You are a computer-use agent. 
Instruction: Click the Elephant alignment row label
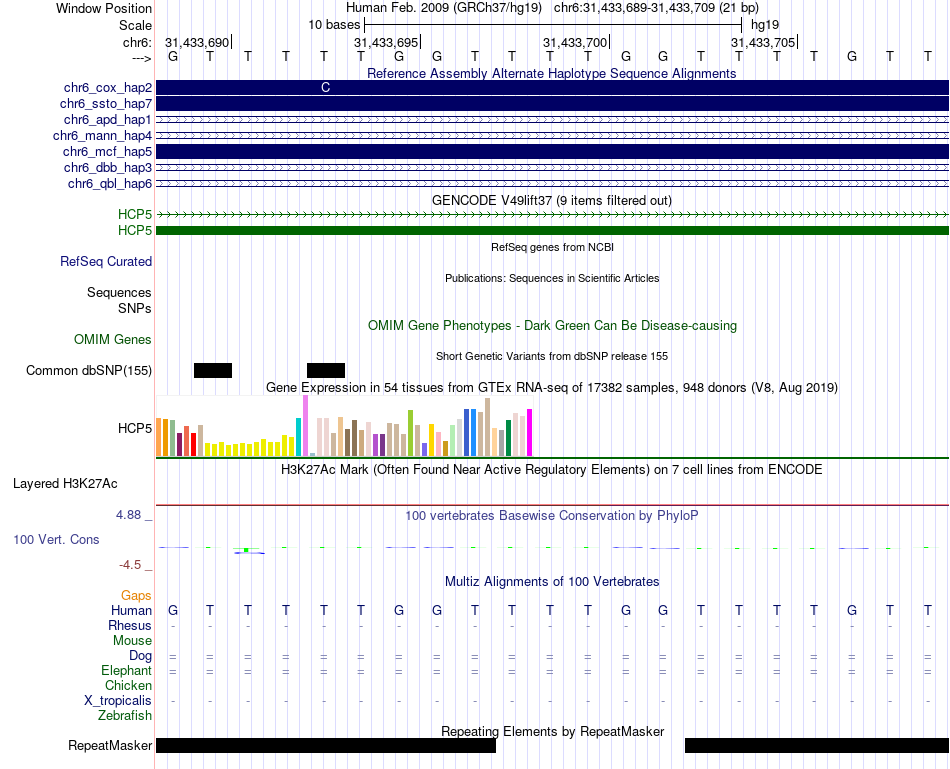(127, 670)
